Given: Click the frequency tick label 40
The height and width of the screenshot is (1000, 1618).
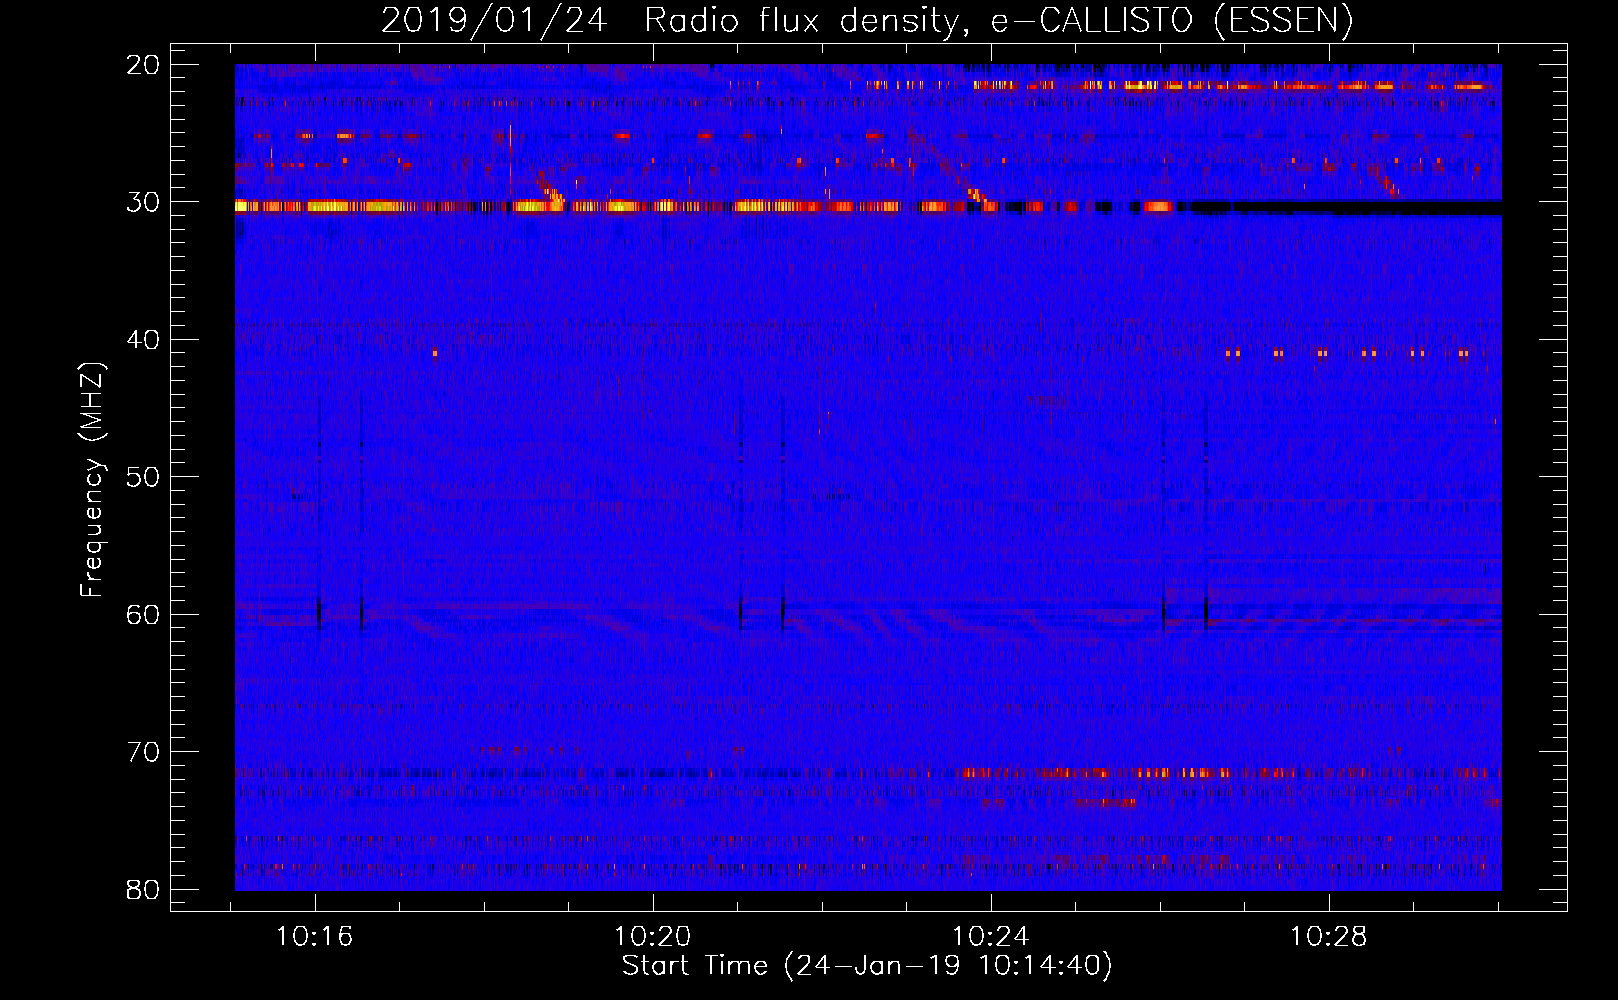Looking at the screenshot, I should pos(144,340).
